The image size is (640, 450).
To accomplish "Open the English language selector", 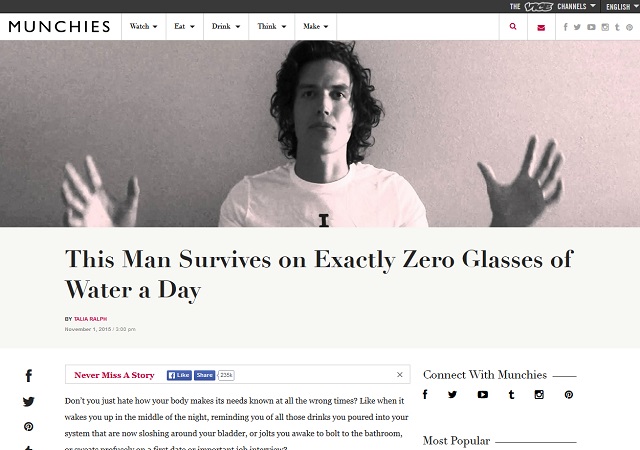I will coord(622,7).
